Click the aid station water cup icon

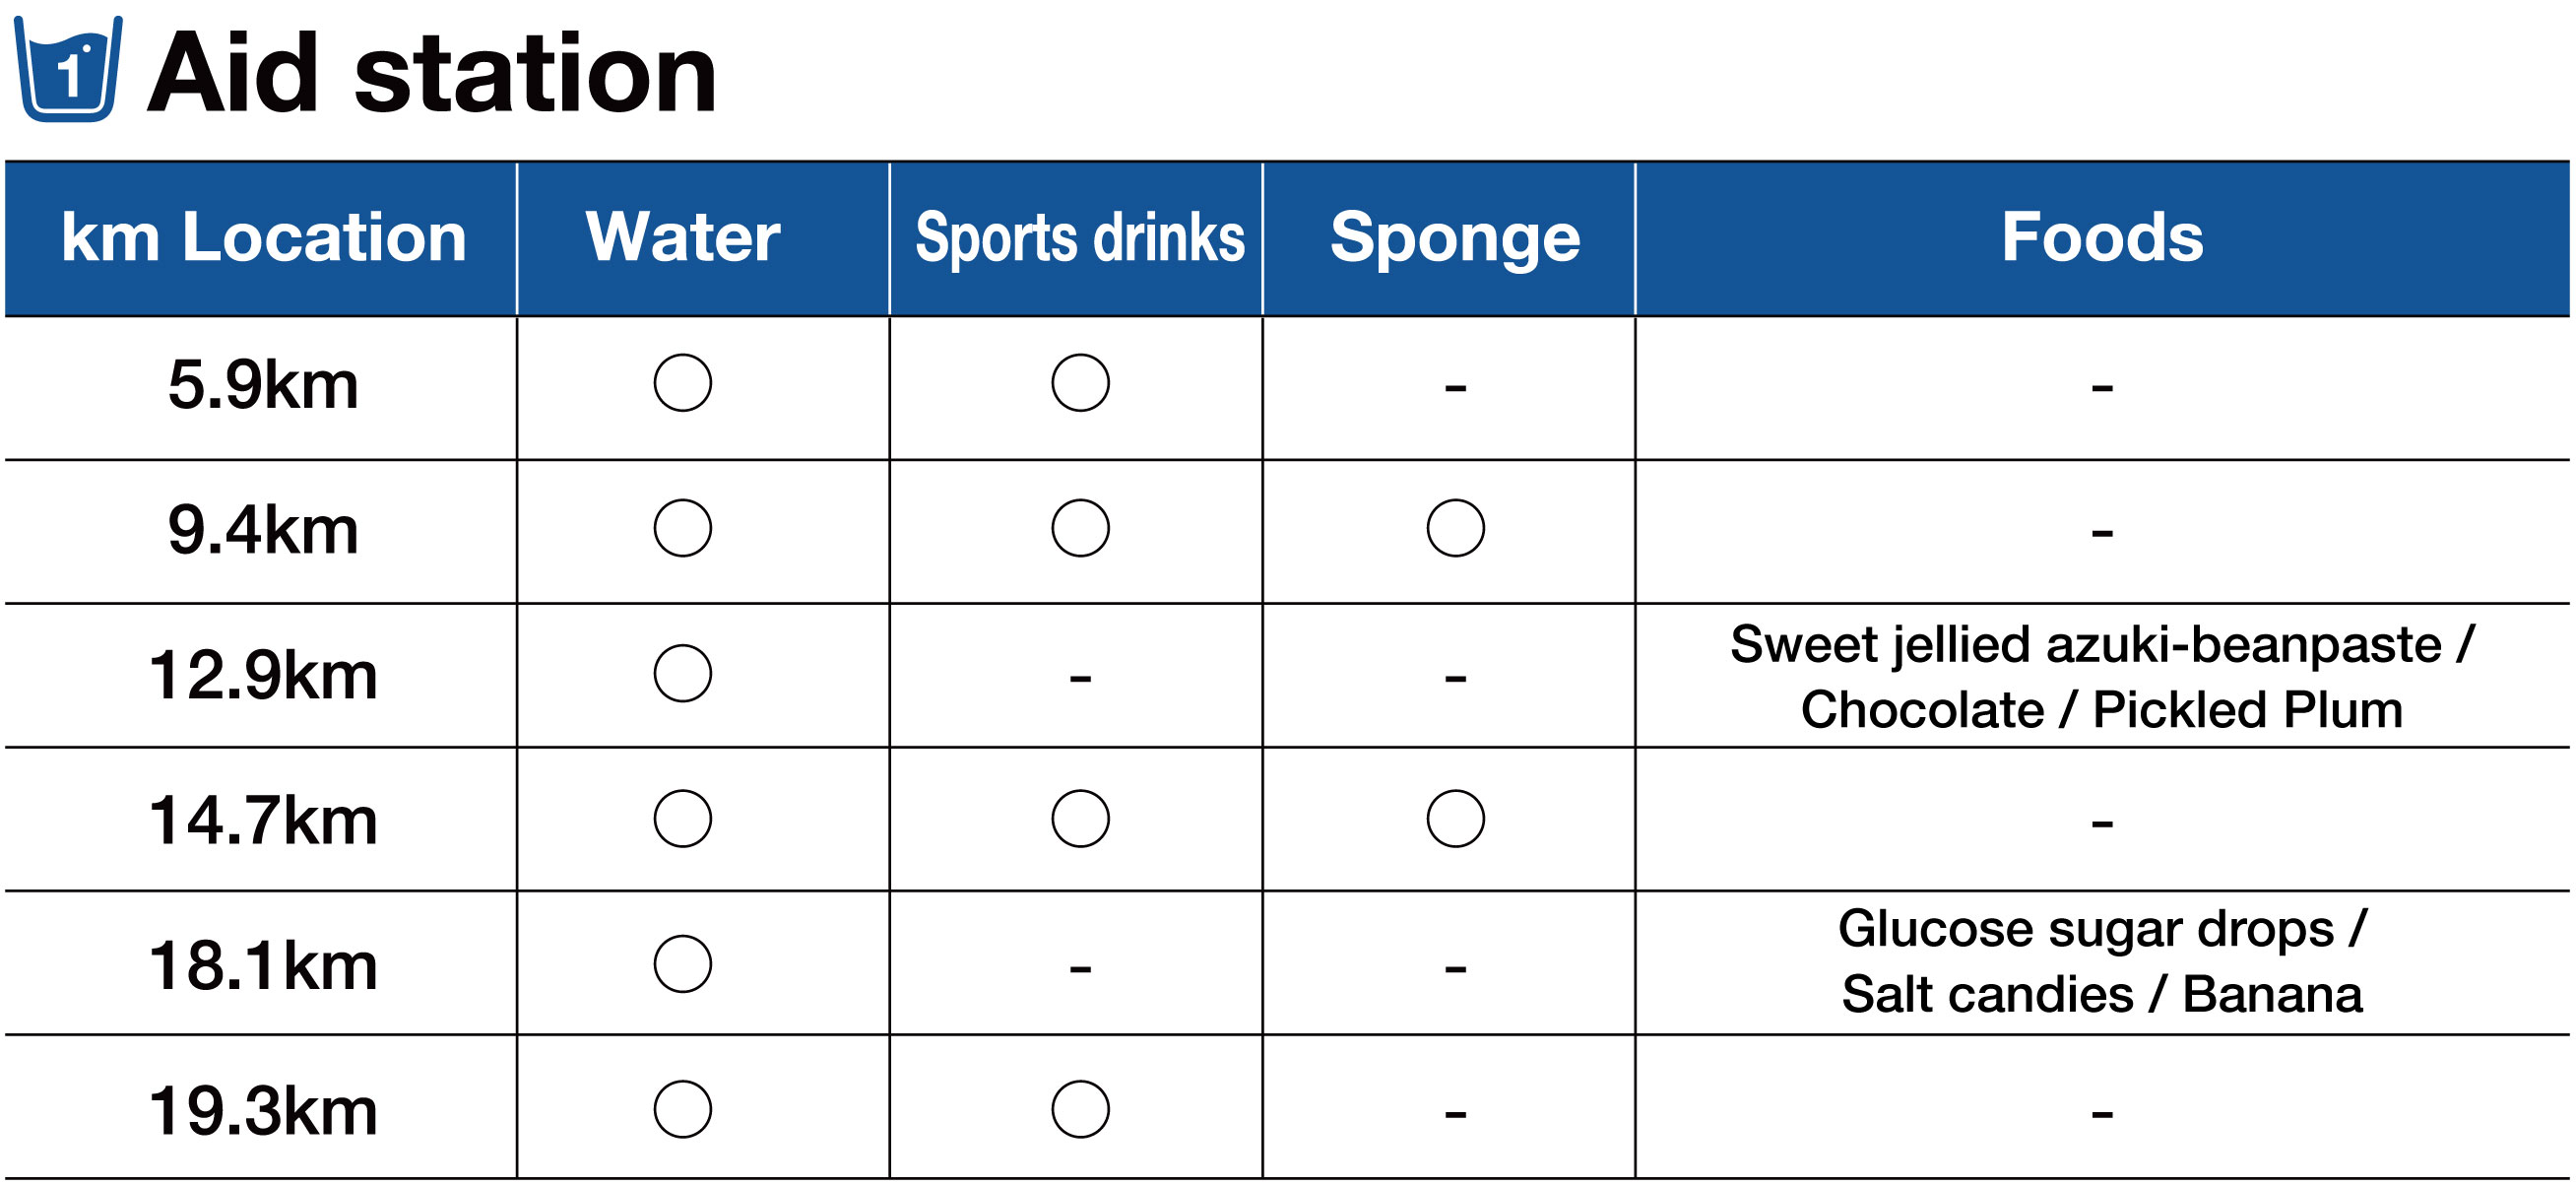[x=68, y=70]
